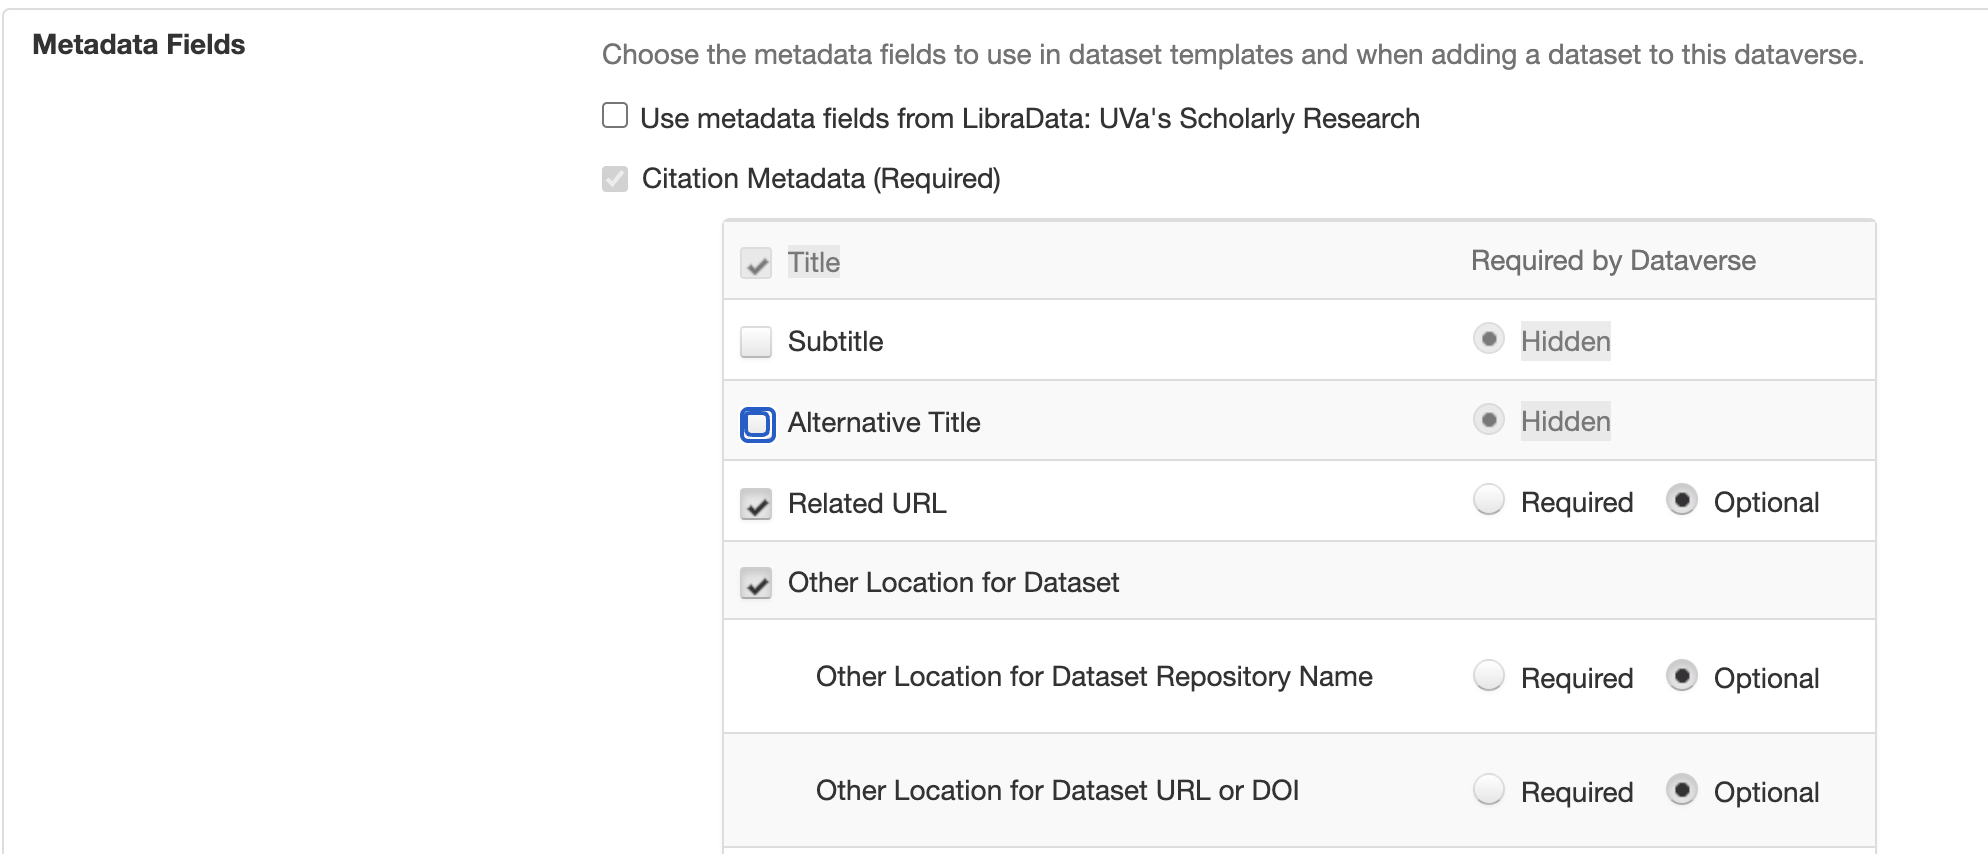Check the Subtitle field checkbox

pos(756,342)
